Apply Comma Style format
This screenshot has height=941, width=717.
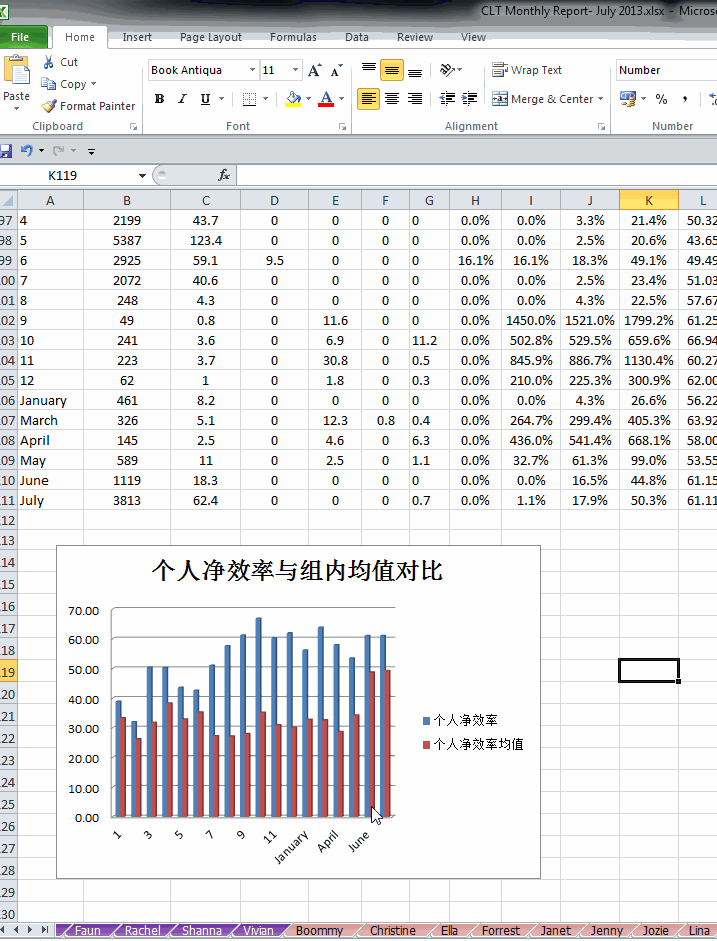click(685, 99)
